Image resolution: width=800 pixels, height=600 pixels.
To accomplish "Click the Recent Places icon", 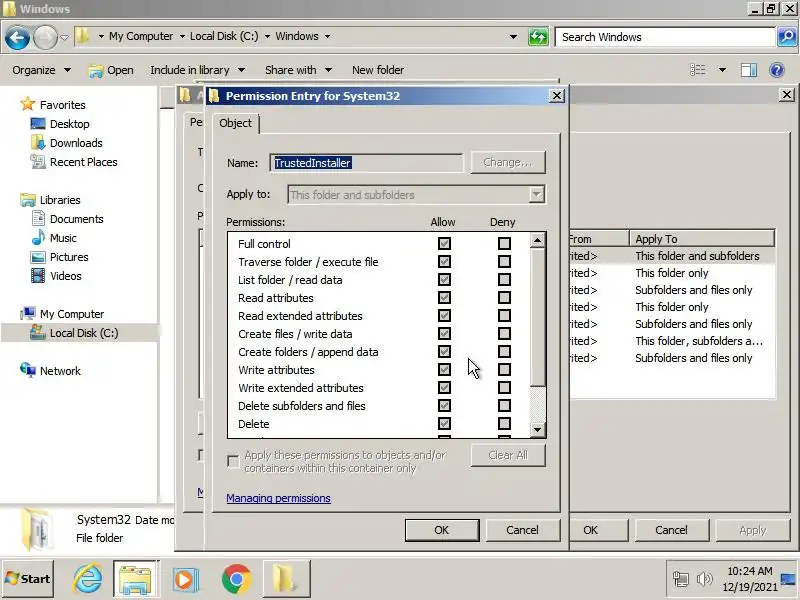I will pyautogui.click(x=38, y=162).
